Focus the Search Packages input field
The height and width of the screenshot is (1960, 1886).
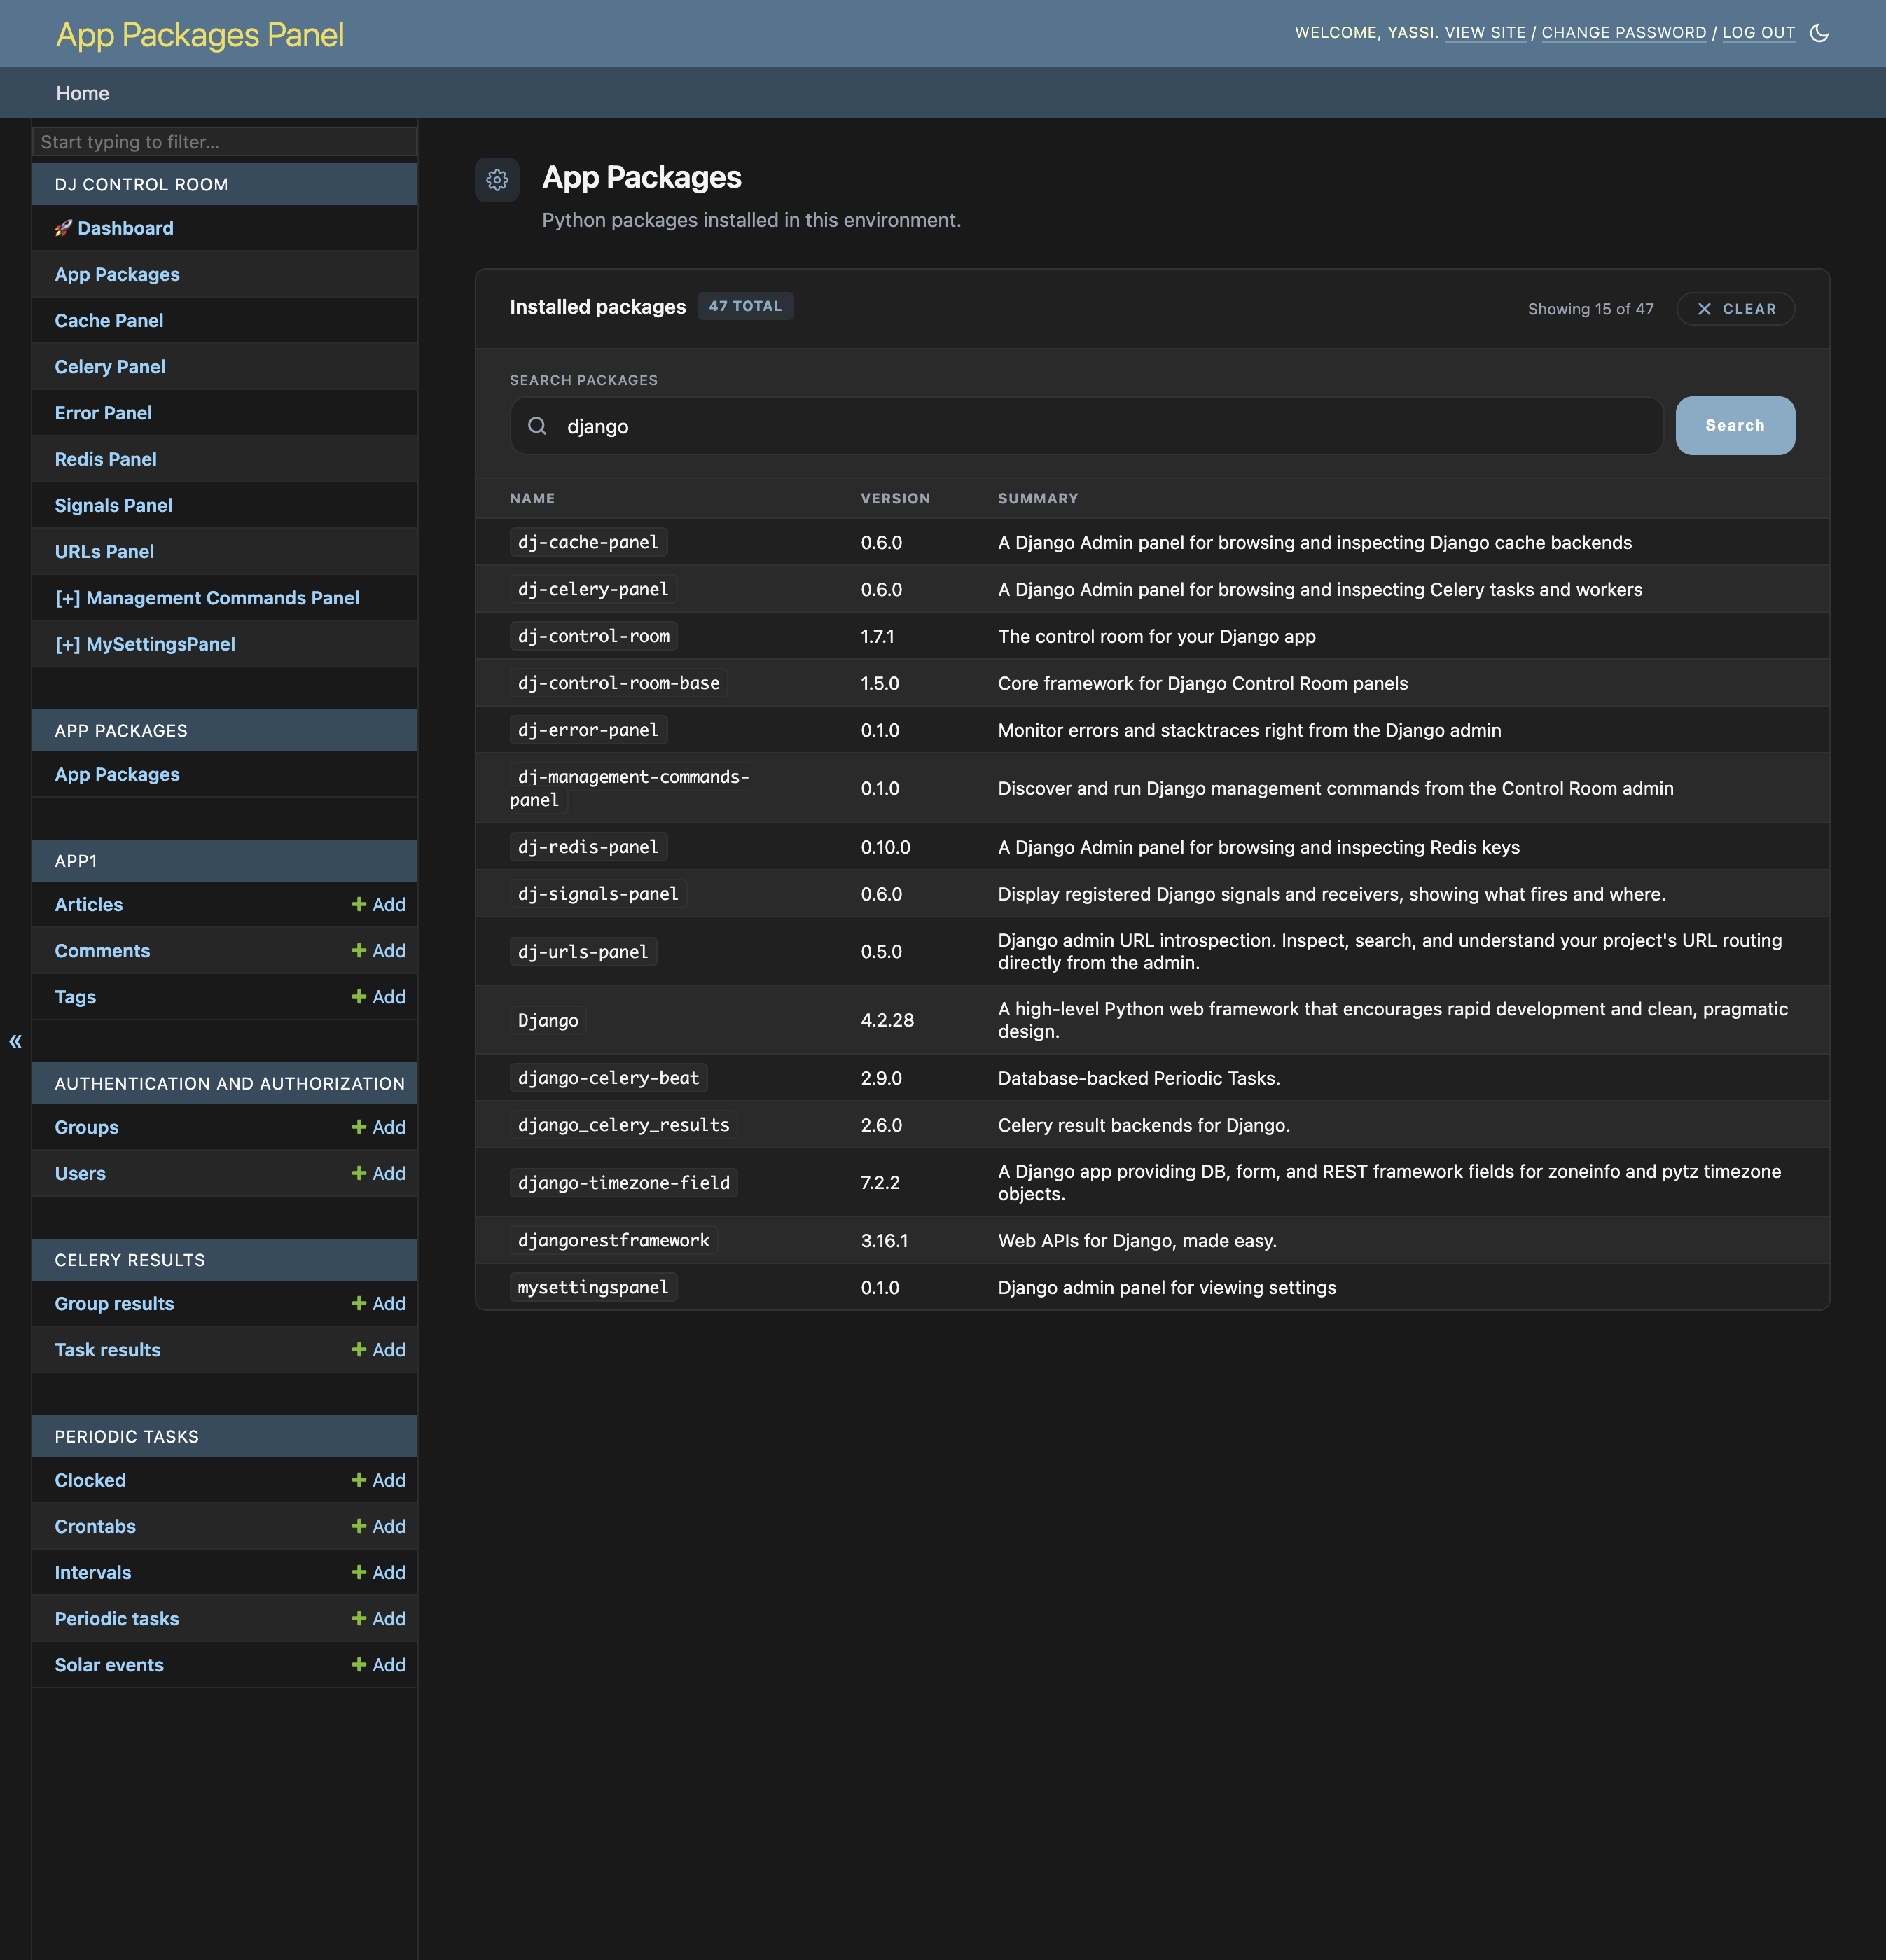(x=1087, y=426)
